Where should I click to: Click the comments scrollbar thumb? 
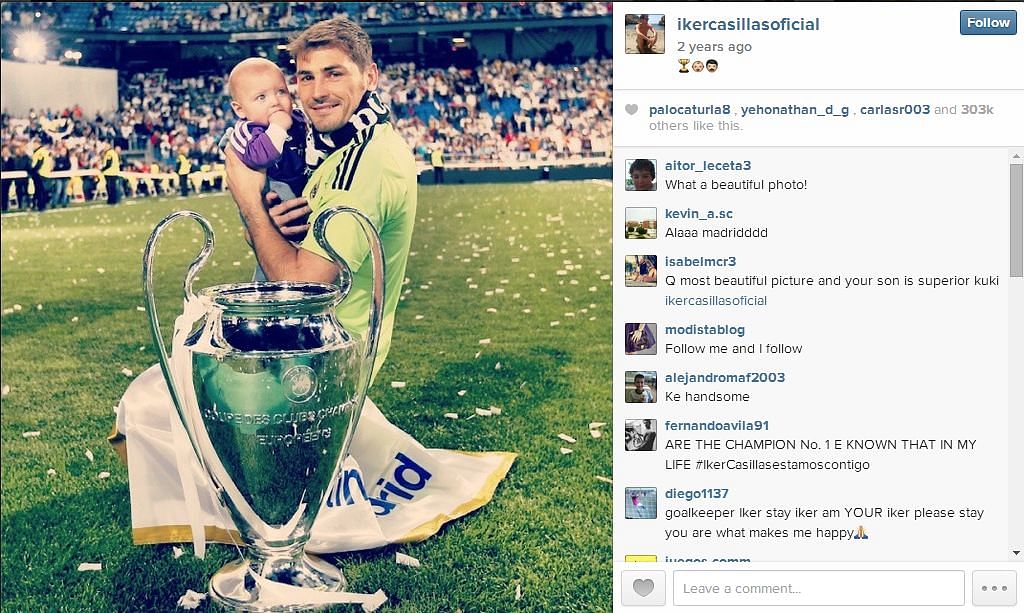(x=1016, y=220)
